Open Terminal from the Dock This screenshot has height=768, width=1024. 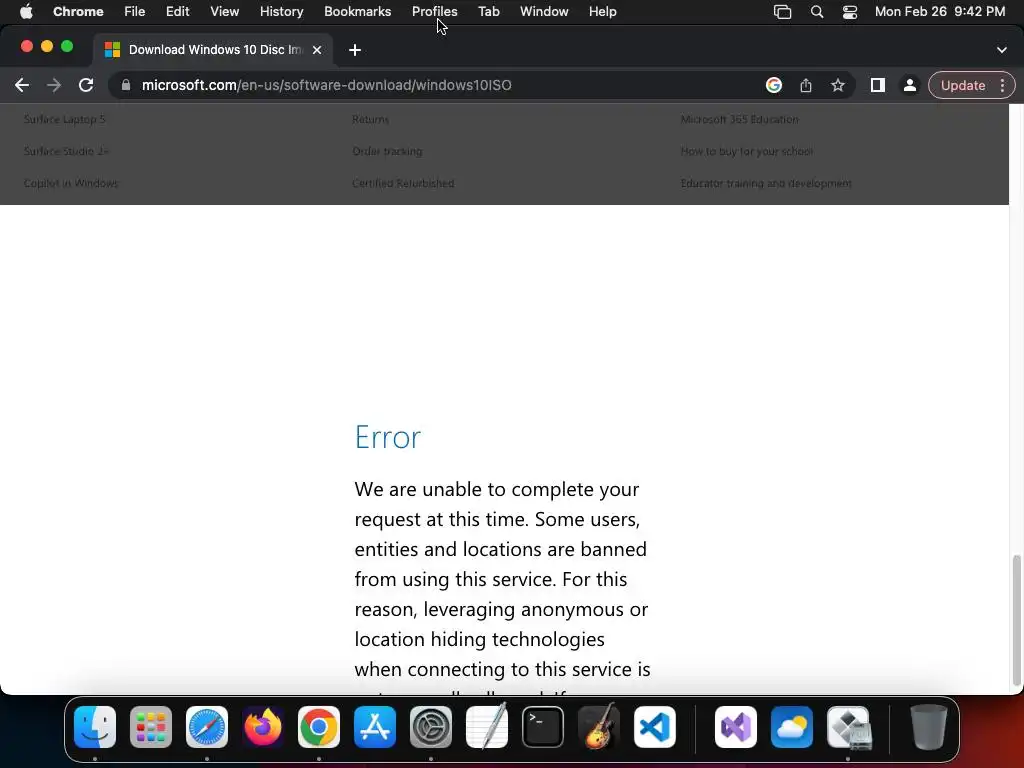(543, 727)
